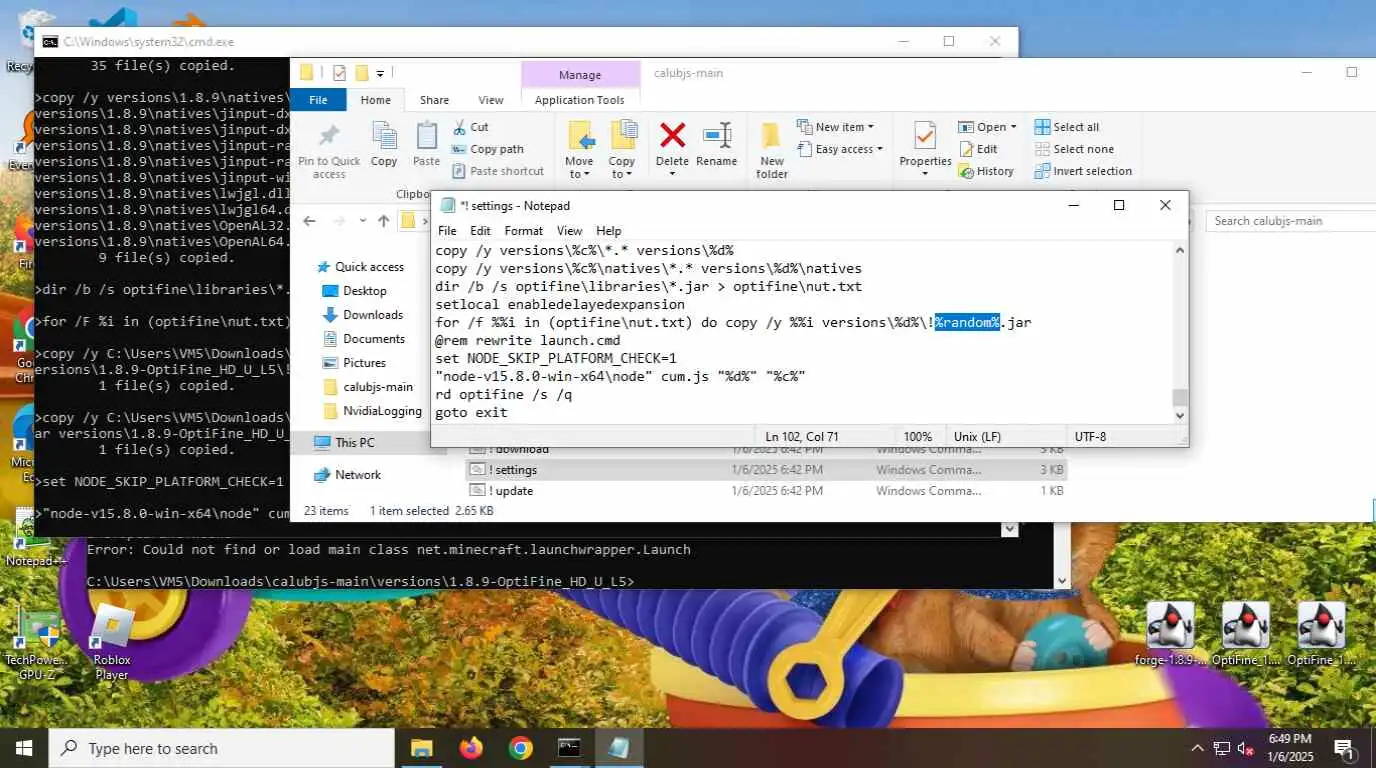This screenshot has width=1376, height=768.
Task: Click the Search calubjs-main field
Action: (x=1290, y=221)
